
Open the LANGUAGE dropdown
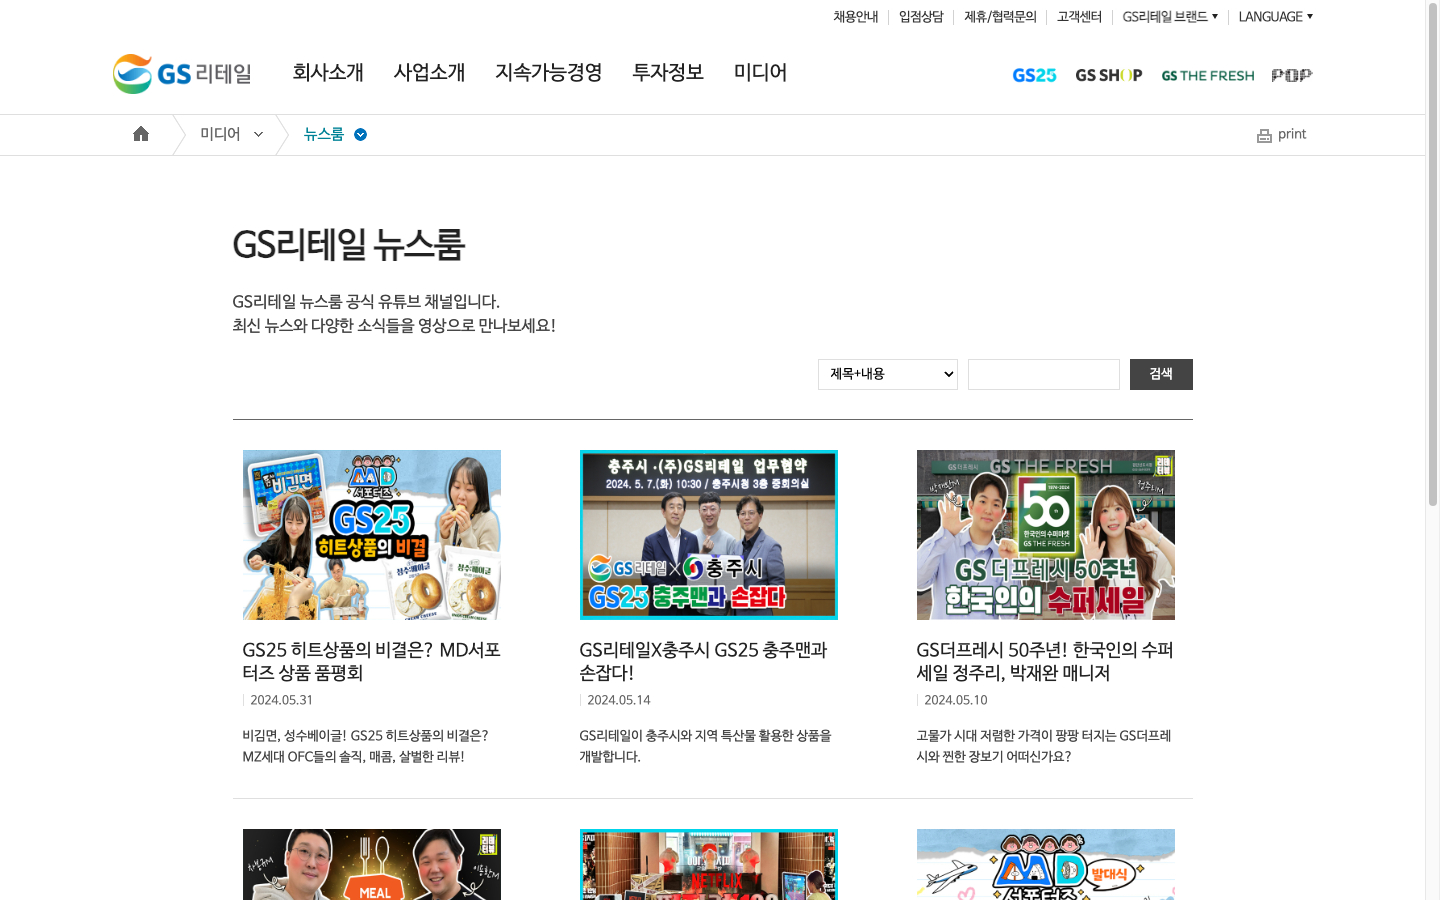click(1276, 16)
